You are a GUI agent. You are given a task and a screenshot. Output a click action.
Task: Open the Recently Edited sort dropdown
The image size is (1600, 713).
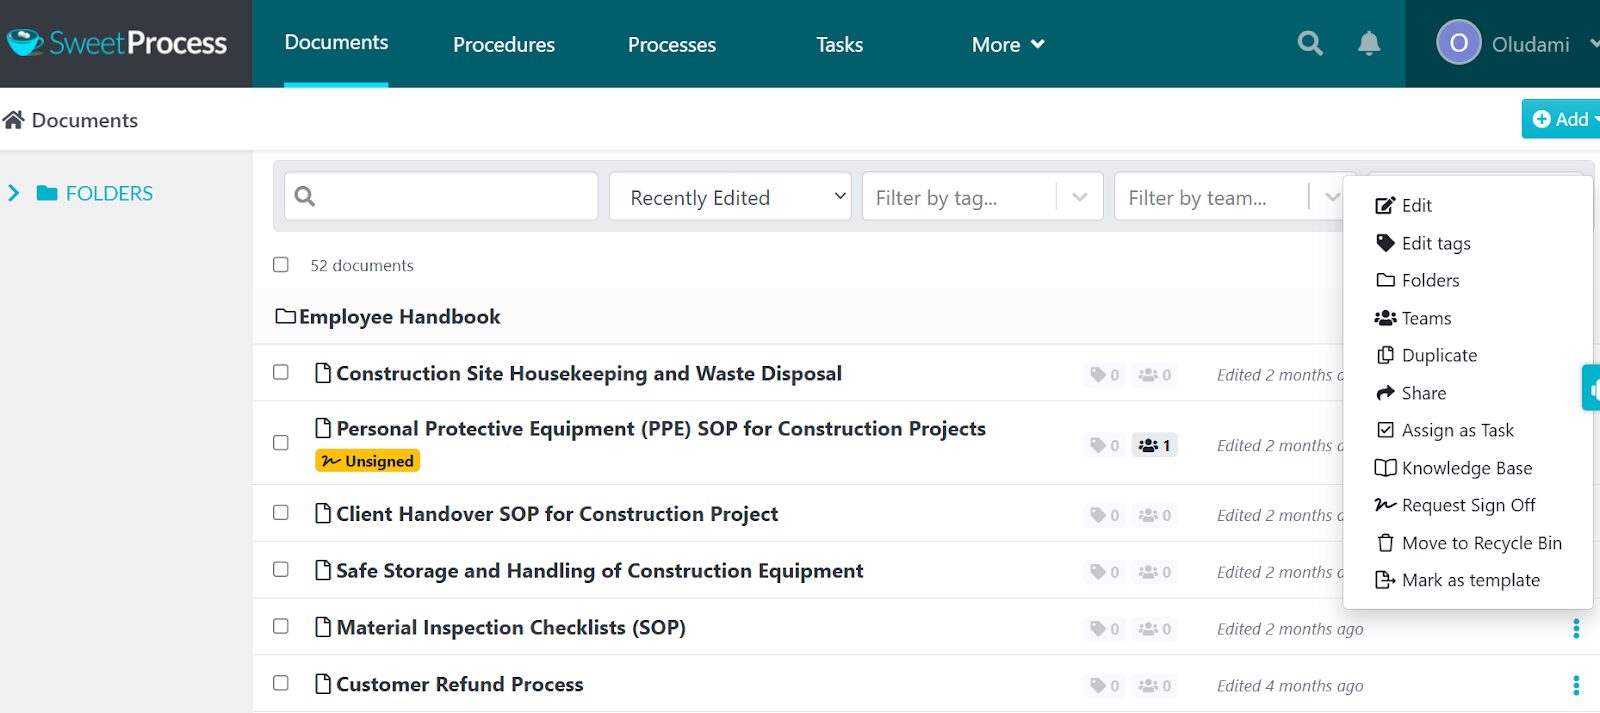click(x=730, y=197)
